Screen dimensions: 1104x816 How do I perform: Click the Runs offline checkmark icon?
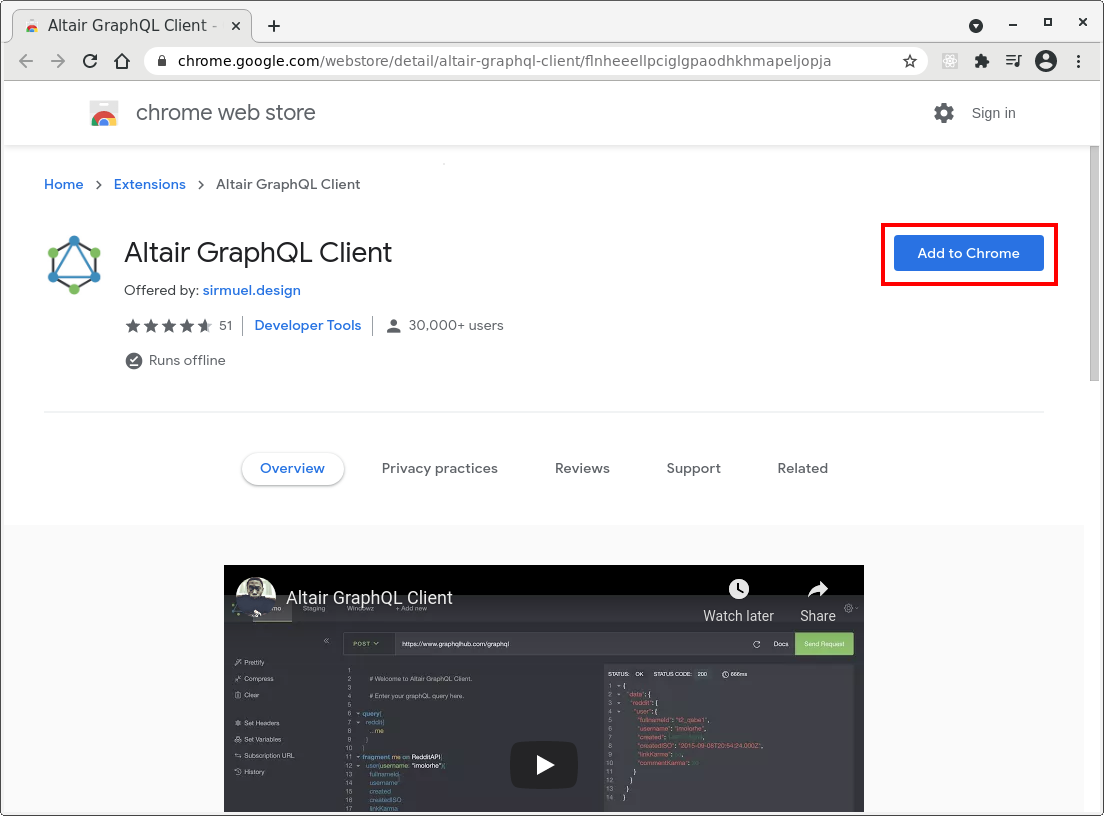(134, 361)
